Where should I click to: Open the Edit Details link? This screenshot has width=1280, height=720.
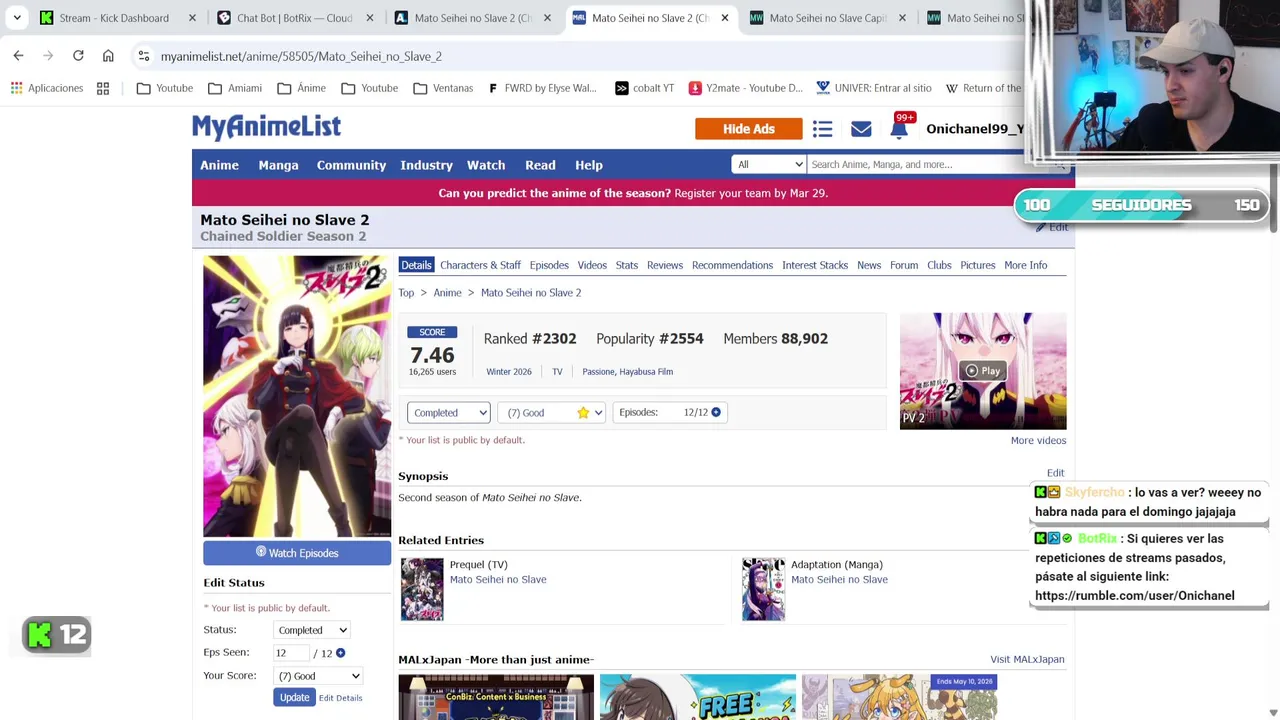point(340,698)
